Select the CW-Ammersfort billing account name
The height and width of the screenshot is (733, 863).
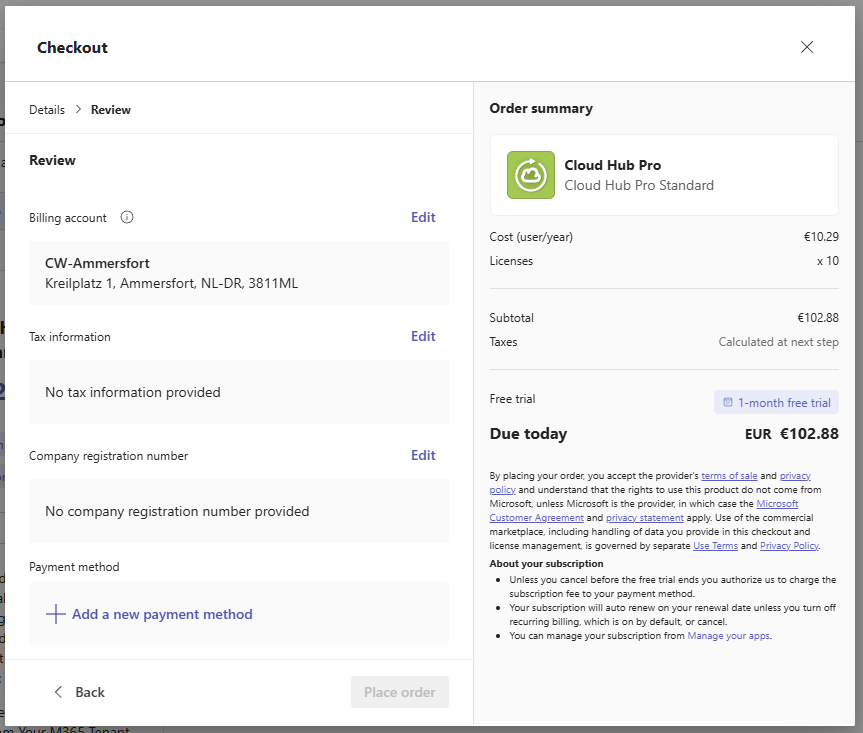click(97, 263)
